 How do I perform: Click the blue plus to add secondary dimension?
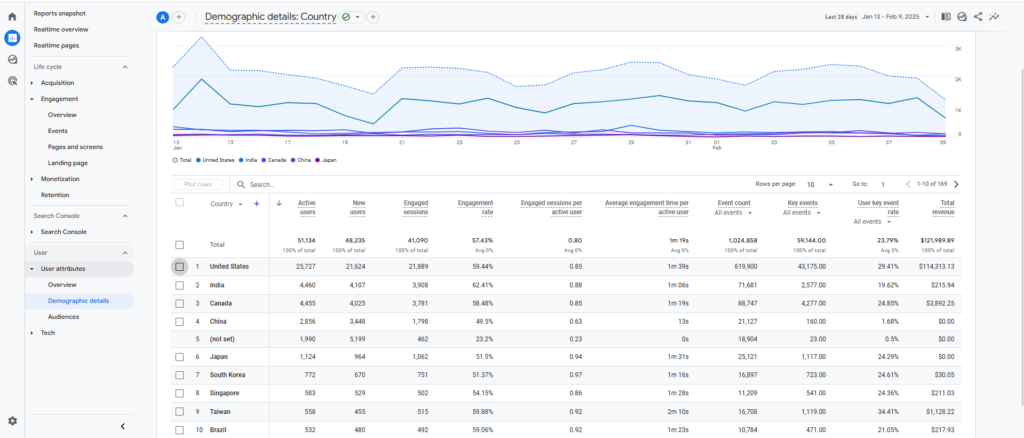257,204
